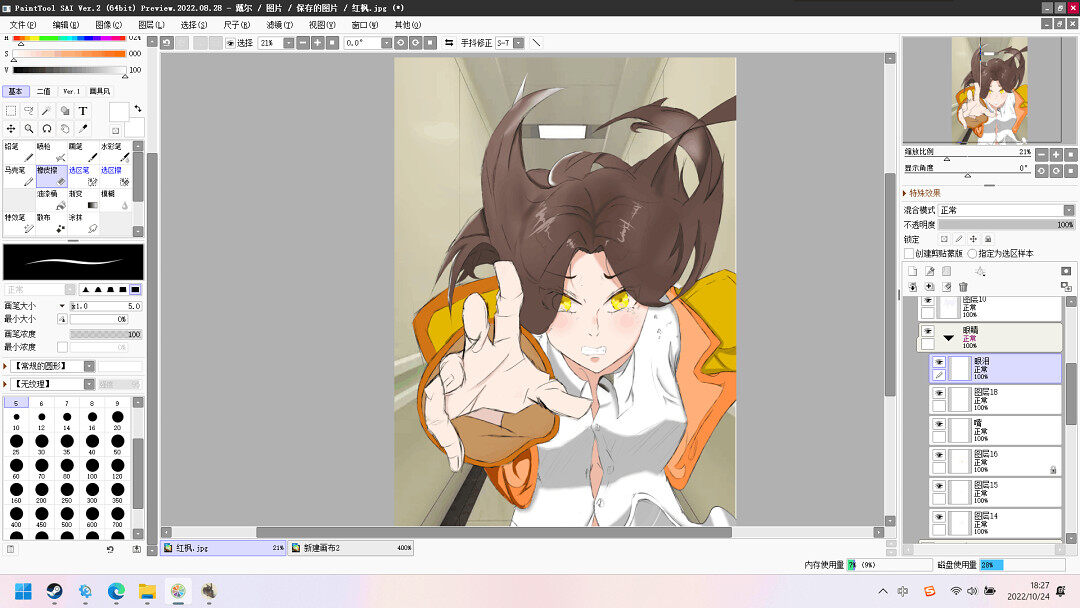
Task: Enable the 创建剪贴蒙版 clipping mask checkbox
Action: click(909, 254)
